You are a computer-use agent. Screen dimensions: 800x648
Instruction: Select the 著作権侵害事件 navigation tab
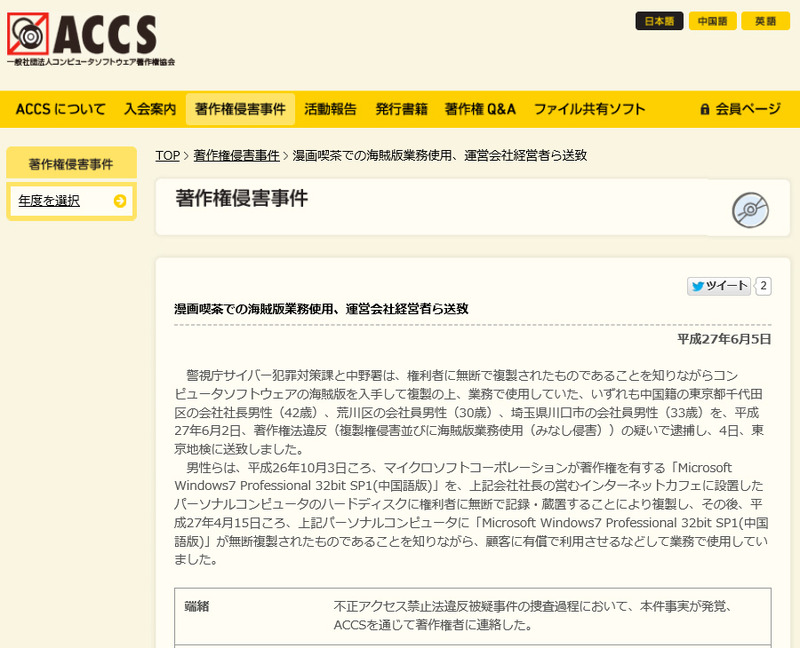(x=240, y=109)
